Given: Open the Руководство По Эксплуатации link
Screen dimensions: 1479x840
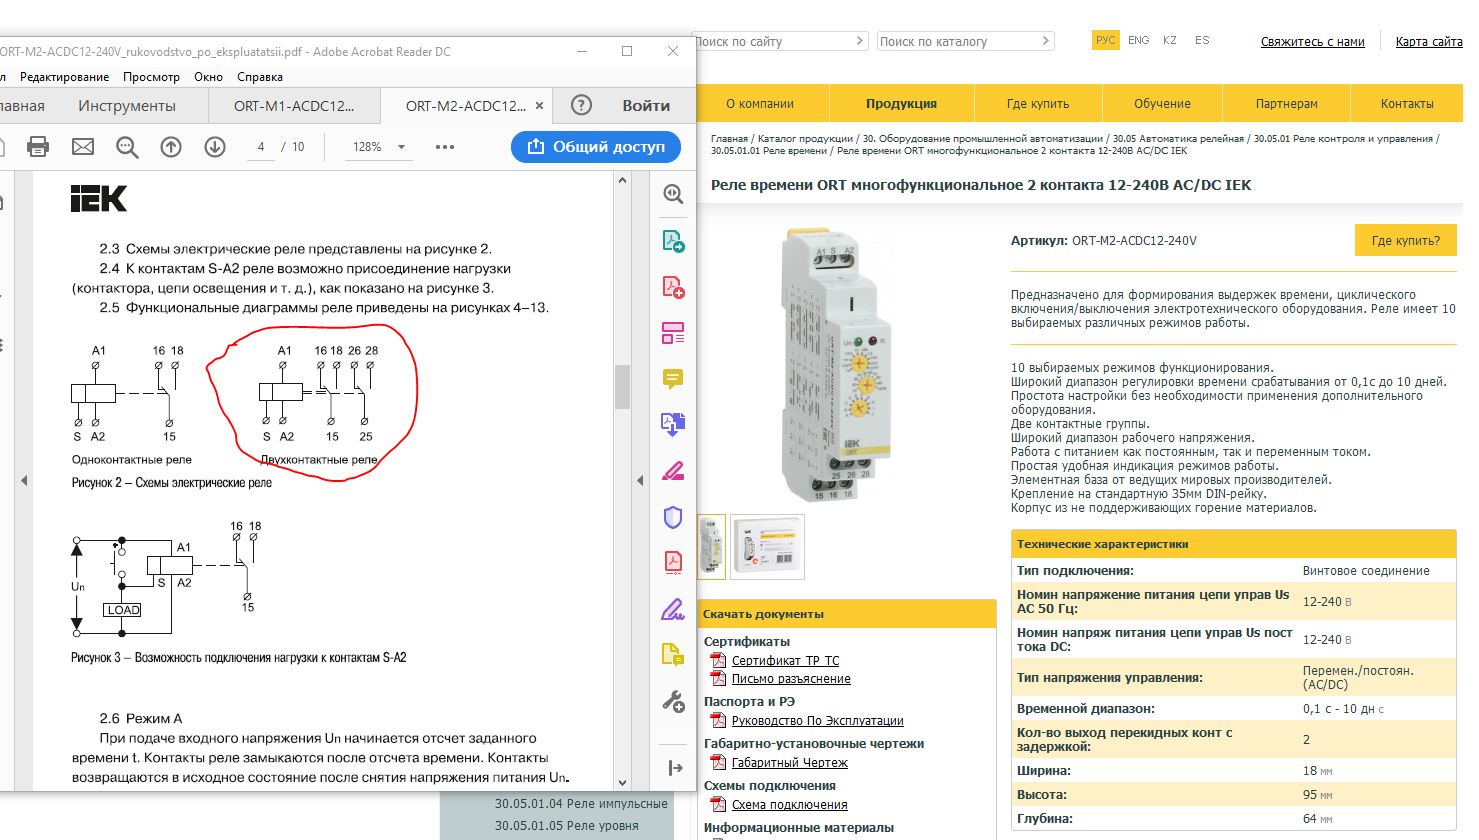Looking at the screenshot, I should point(817,721).
